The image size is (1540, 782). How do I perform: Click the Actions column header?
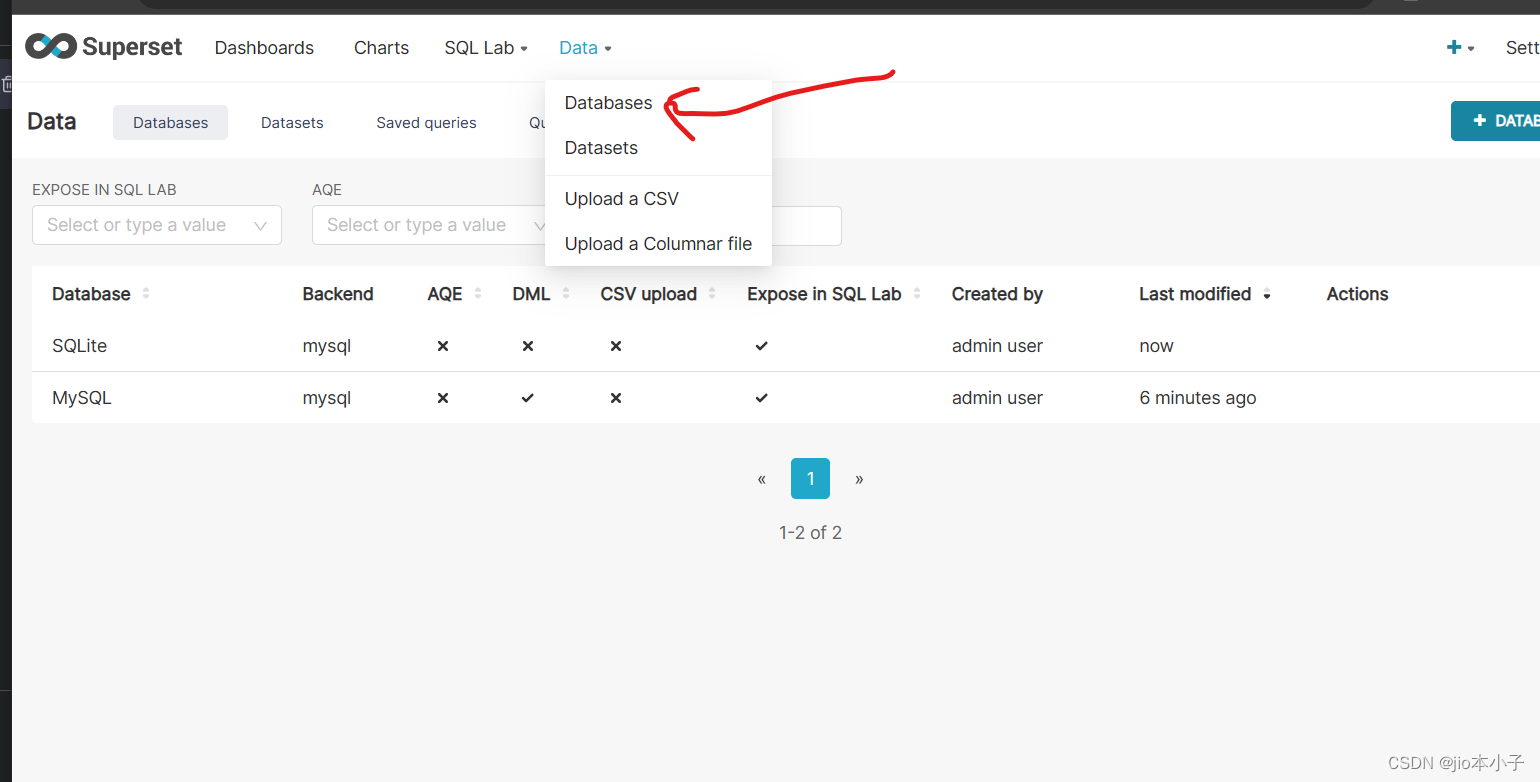pos(1357,294)
